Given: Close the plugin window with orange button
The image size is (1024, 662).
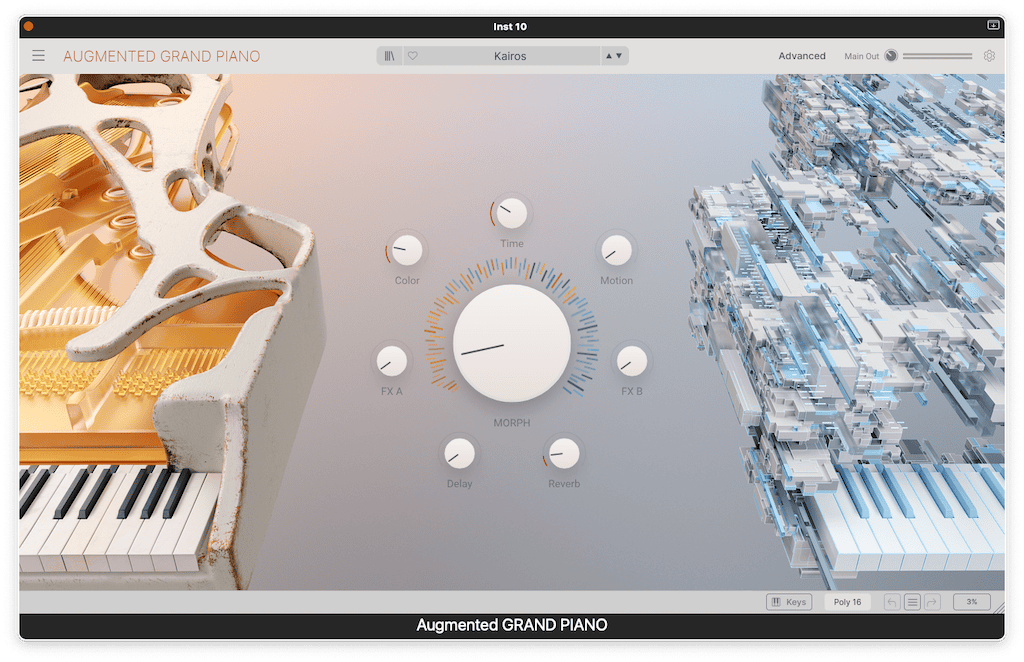Looking at the screenshot, I should pyautogui.click(x=28, y=27).
